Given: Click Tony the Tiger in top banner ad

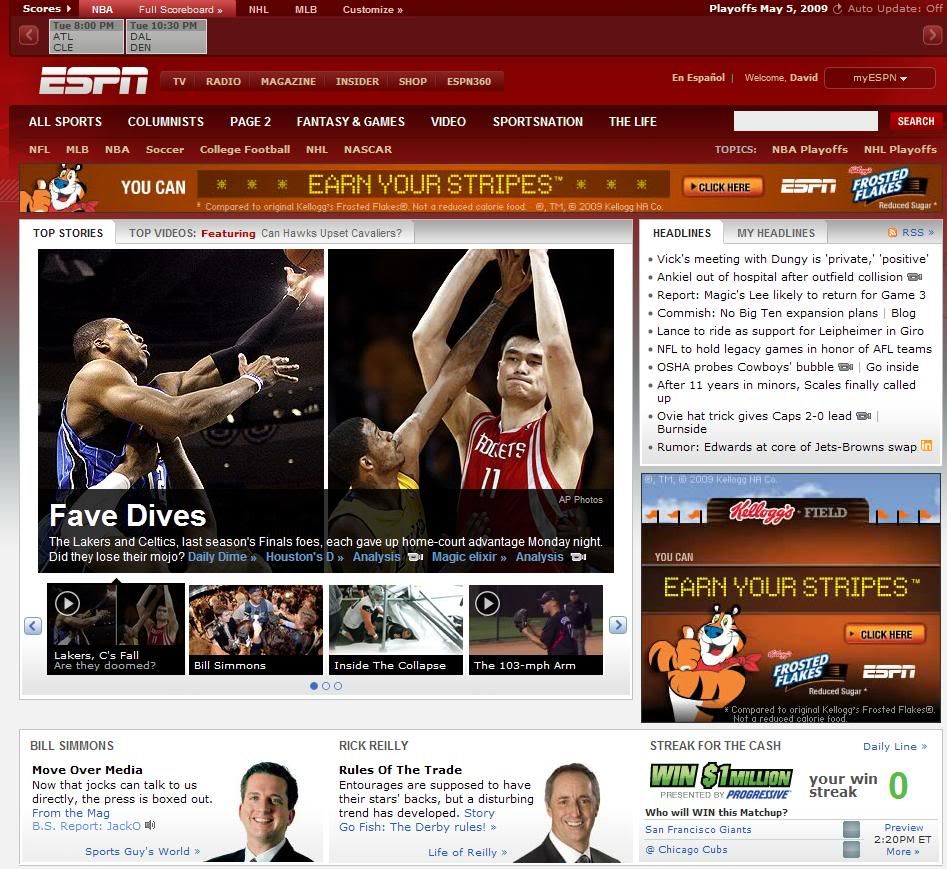Looking at the screenshot, I should [59, 187].
